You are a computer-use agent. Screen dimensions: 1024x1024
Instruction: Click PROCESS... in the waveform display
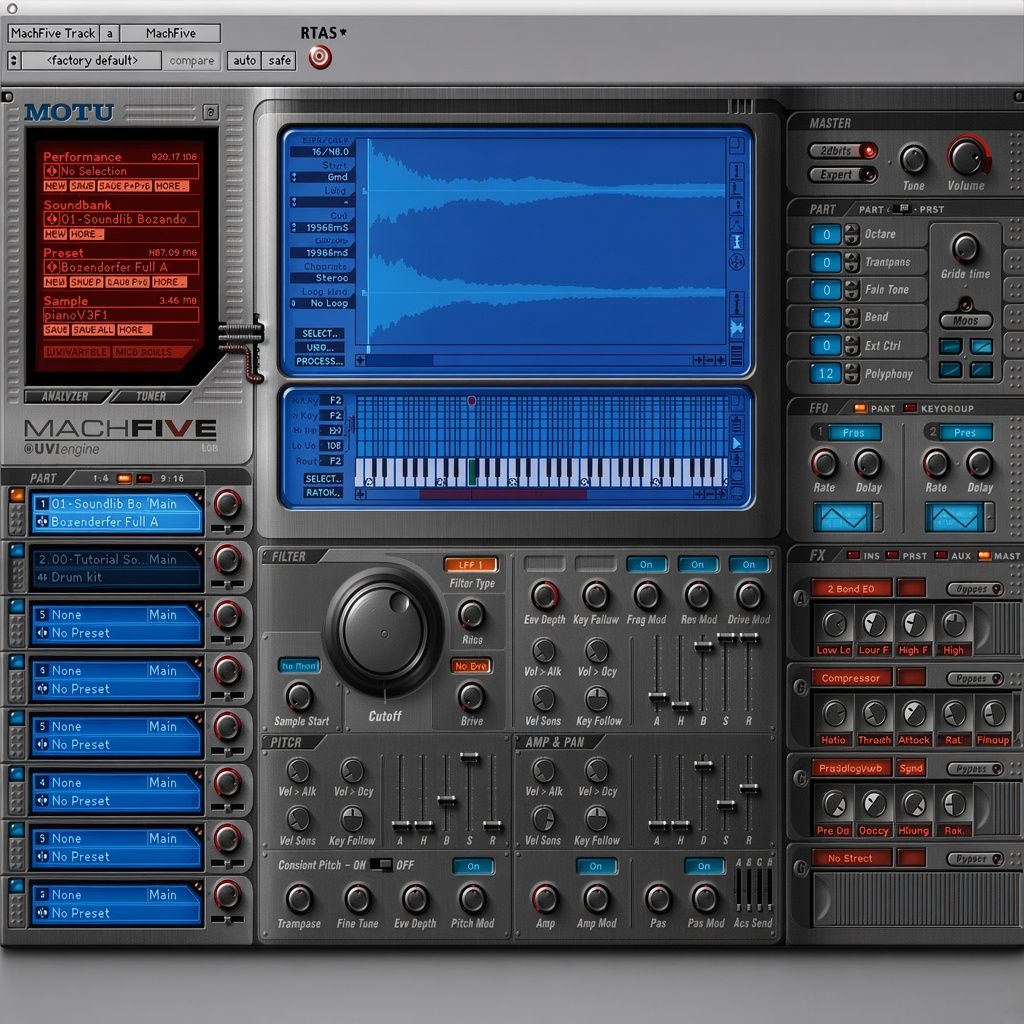click(319, 360)
